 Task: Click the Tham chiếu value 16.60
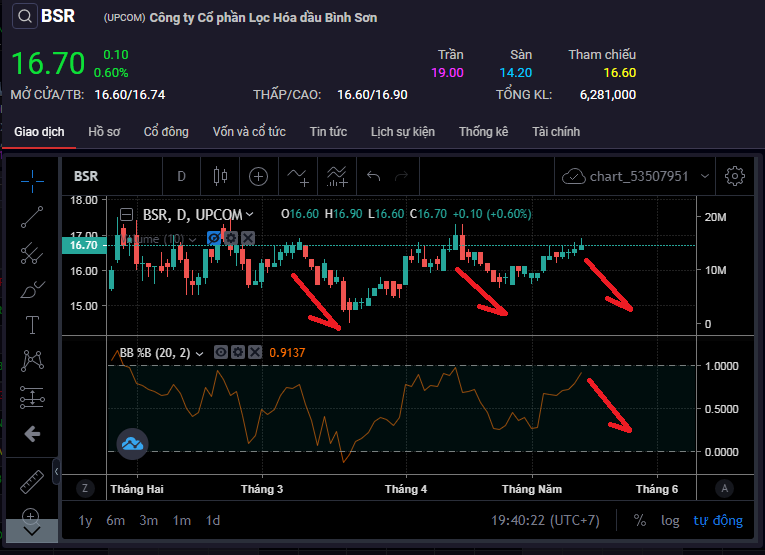coord(620,73)
